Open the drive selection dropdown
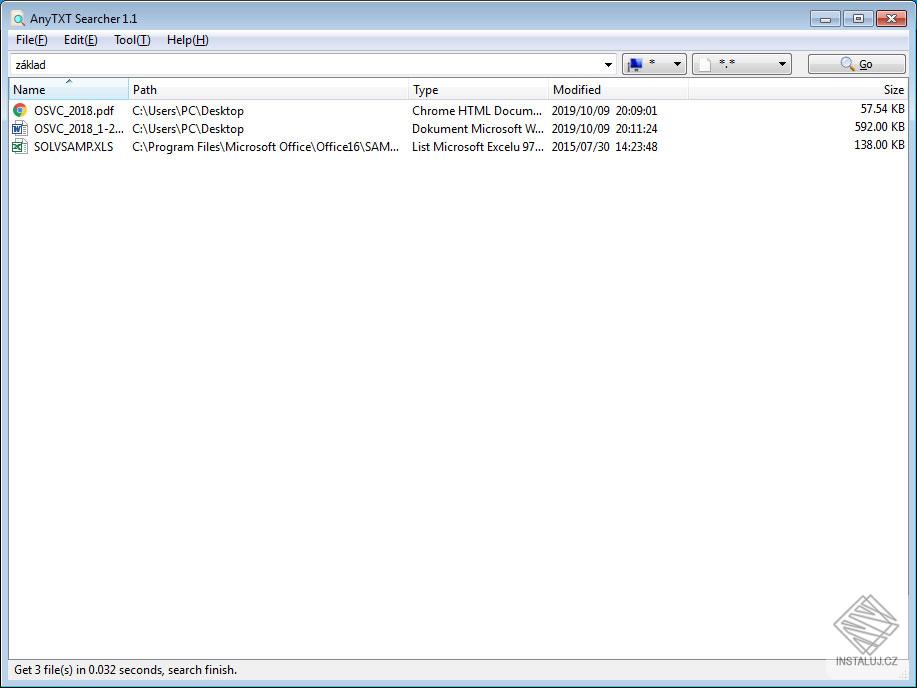The width and height of the screenshot is (917, 688). 654,64
